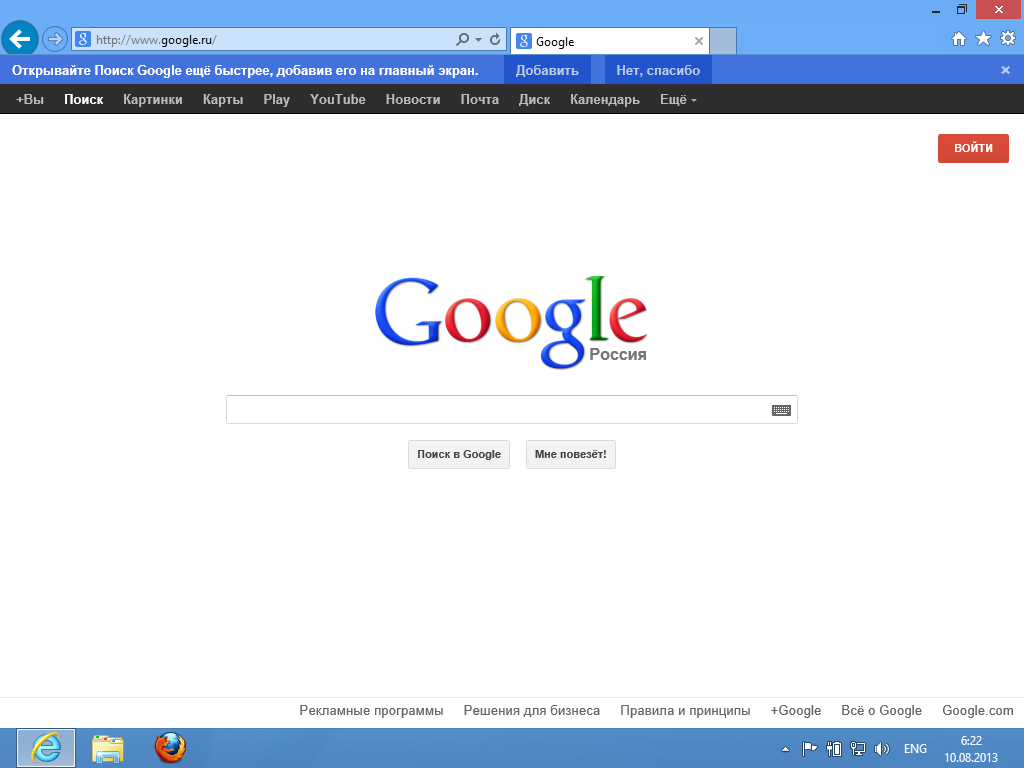Open the Google.com footer link
The width and height of the screenshot is (1024, 768).
(978, 711)
